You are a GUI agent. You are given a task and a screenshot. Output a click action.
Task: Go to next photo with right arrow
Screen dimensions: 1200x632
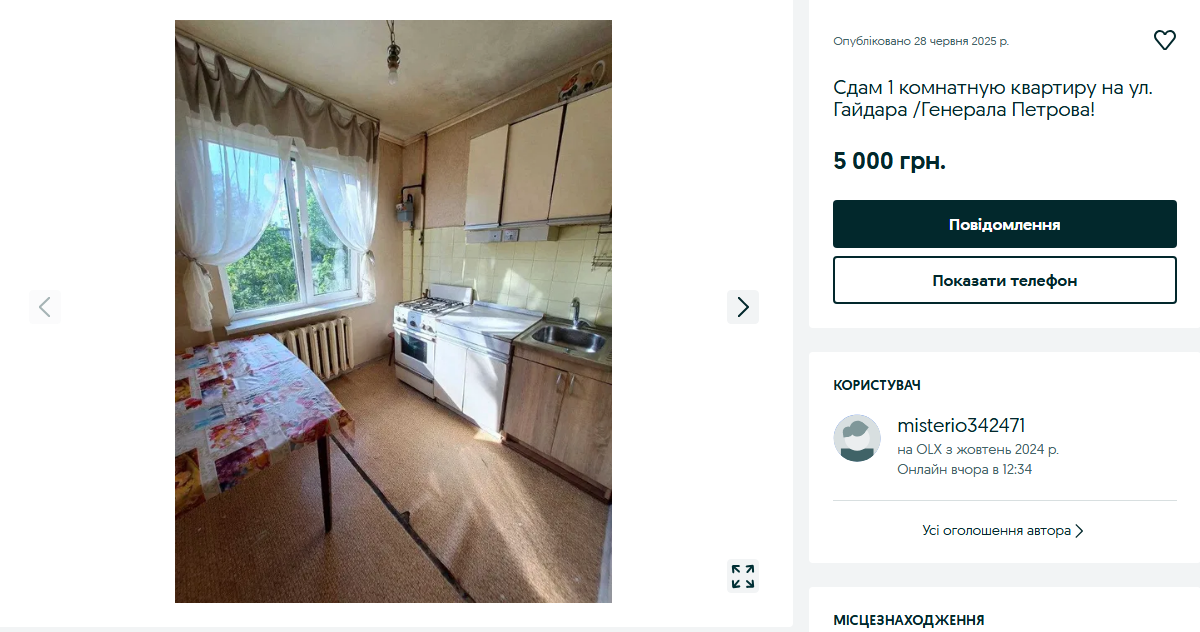click(x=743, y=307)
